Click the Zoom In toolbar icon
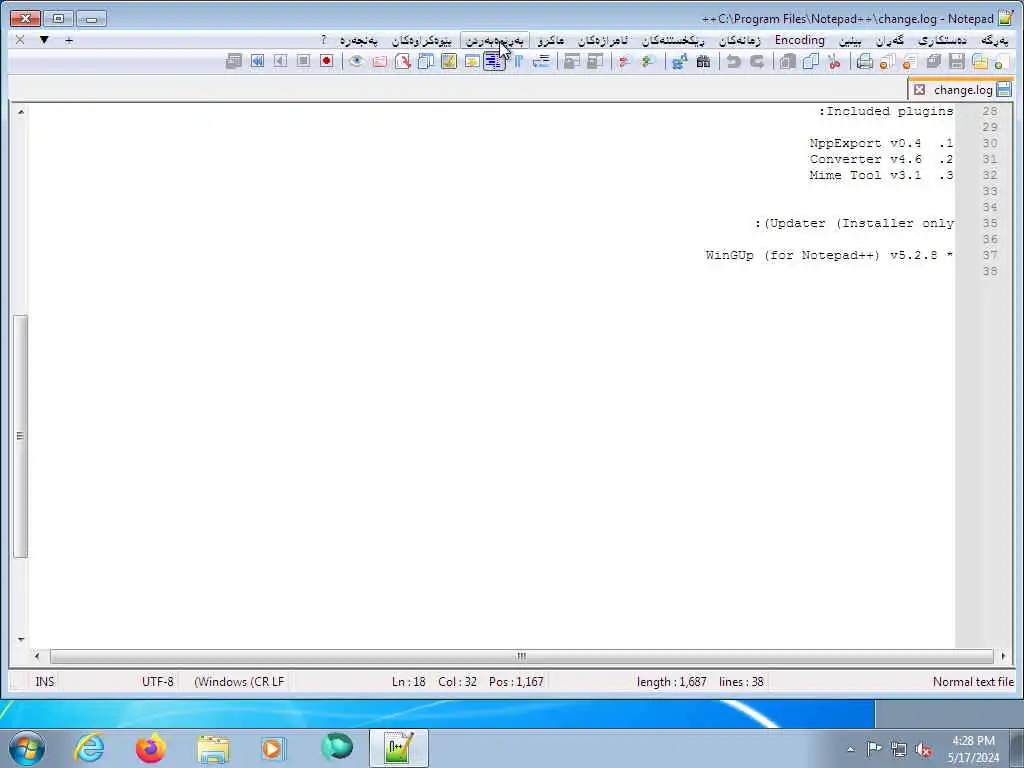The height and width of the screenshot is (768, 1024). coord(648,62)
